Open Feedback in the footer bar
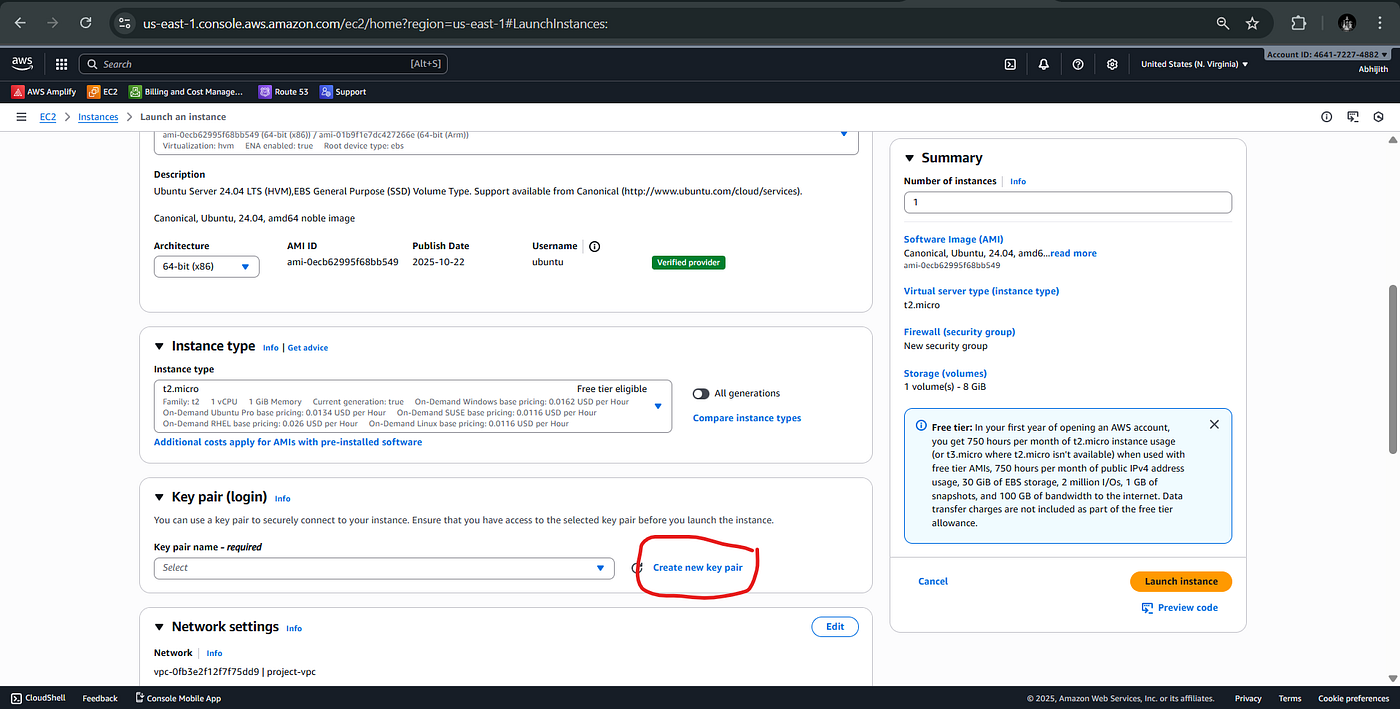1400x709 pixels. [x=100, y=698]
